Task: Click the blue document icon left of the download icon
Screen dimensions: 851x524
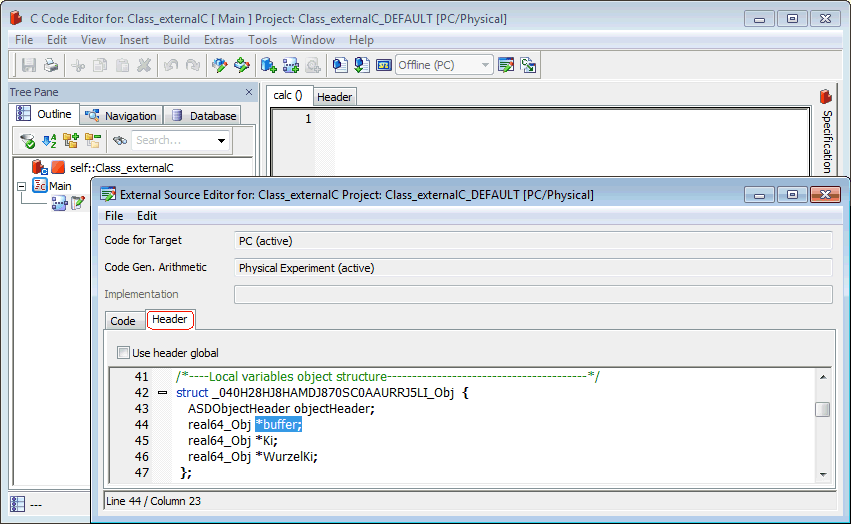Action: pos(340,65)
